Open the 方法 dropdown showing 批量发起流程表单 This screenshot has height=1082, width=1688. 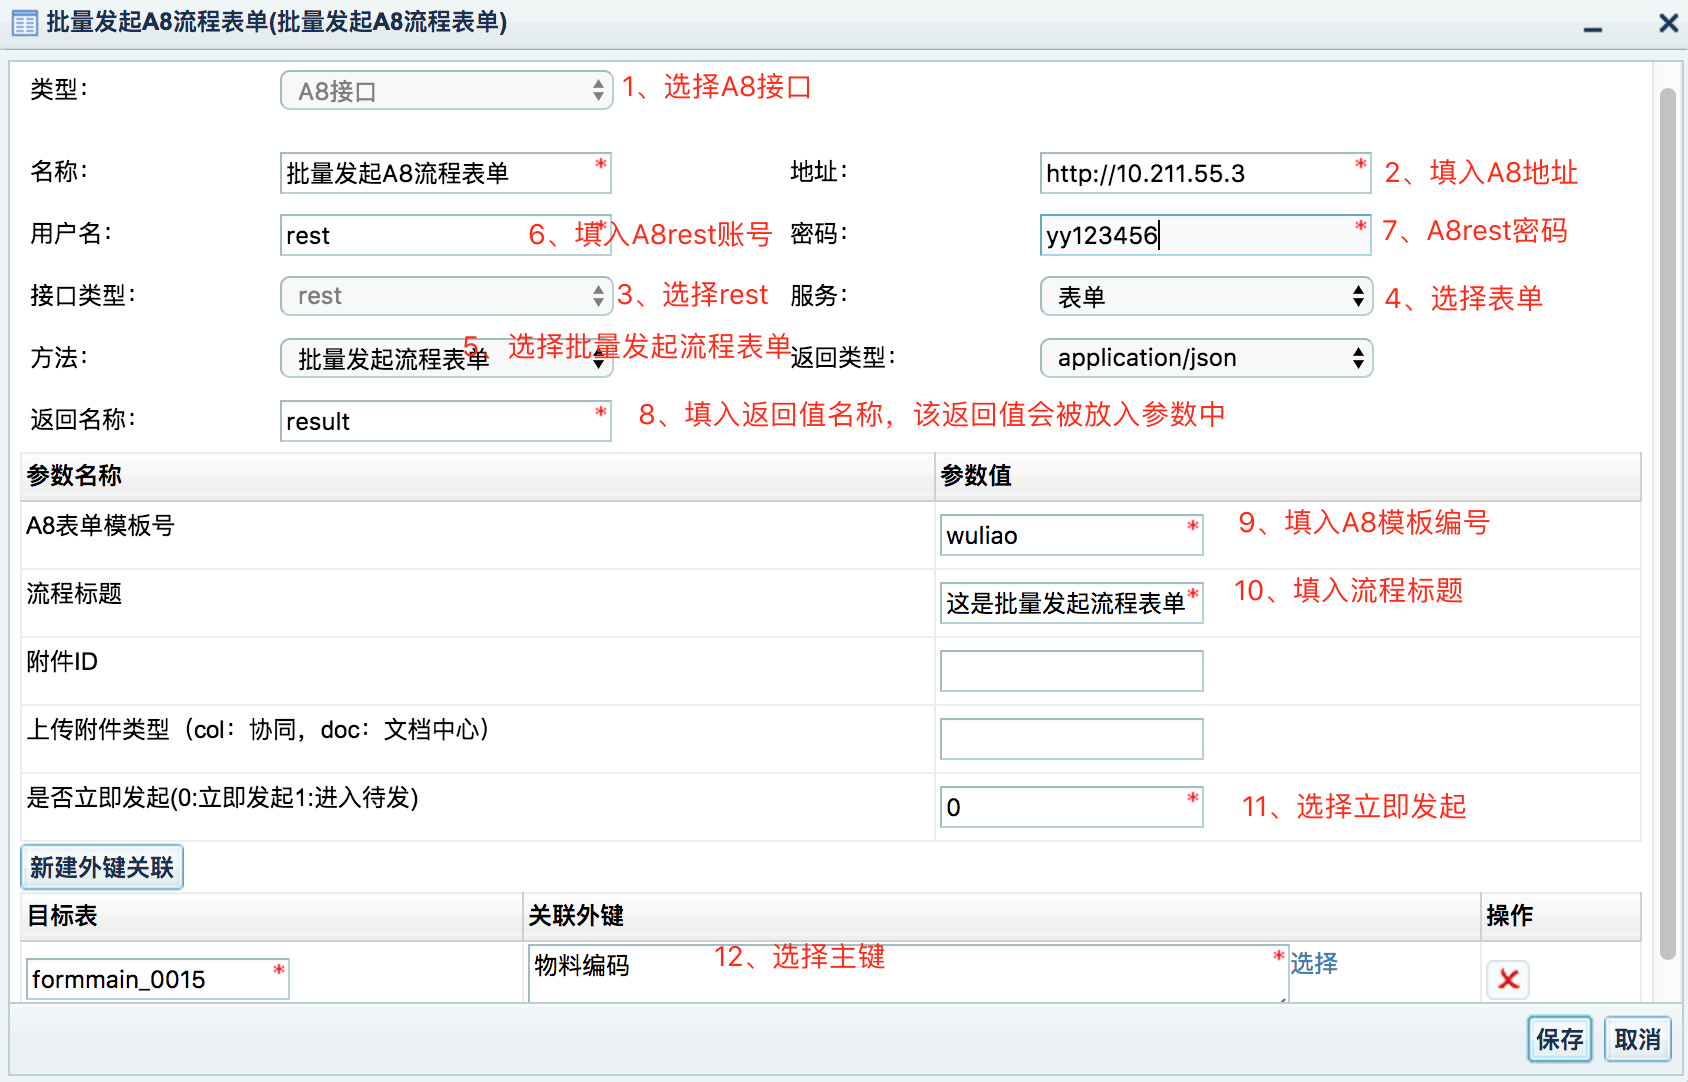tap(446, 358)
